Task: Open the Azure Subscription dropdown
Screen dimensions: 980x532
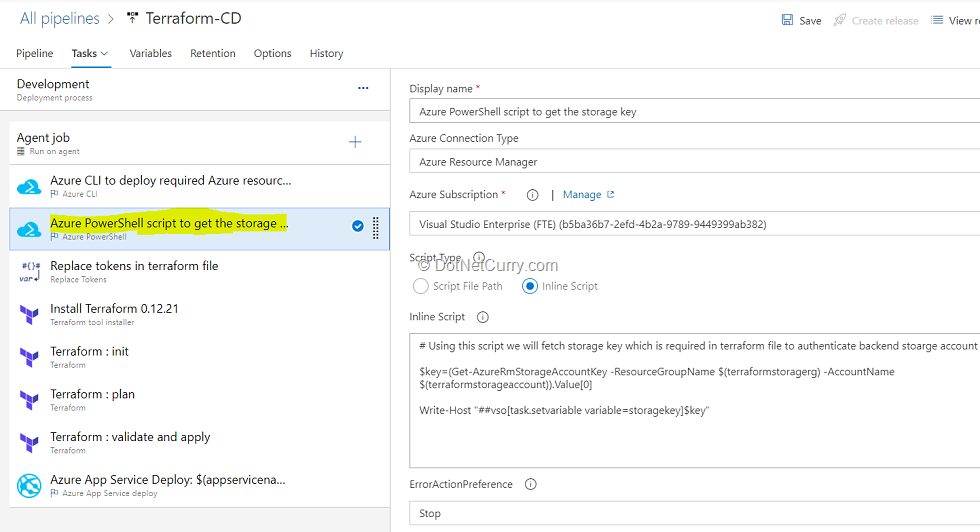Action: coord(694,224)
